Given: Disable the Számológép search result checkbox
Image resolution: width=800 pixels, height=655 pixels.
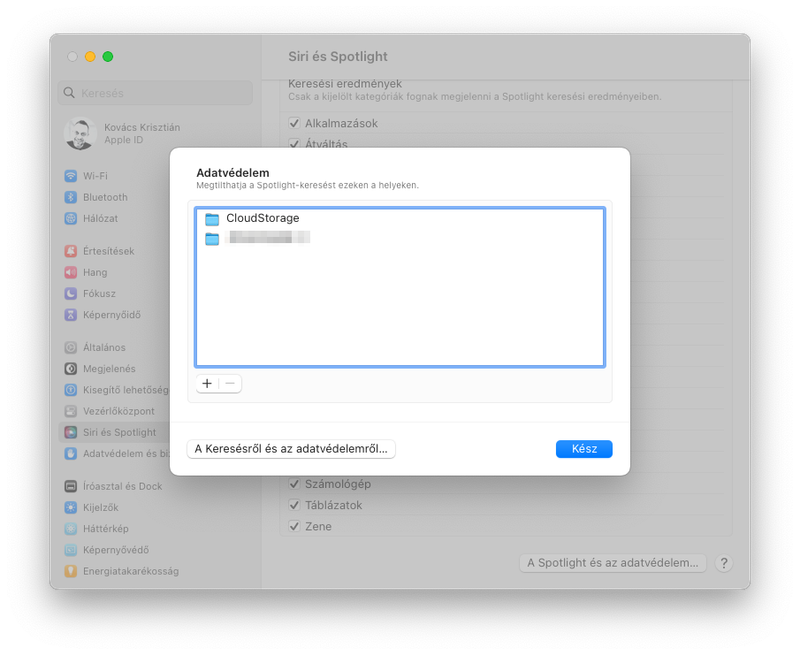Looking at the screenshot, I should click(293, 485).
